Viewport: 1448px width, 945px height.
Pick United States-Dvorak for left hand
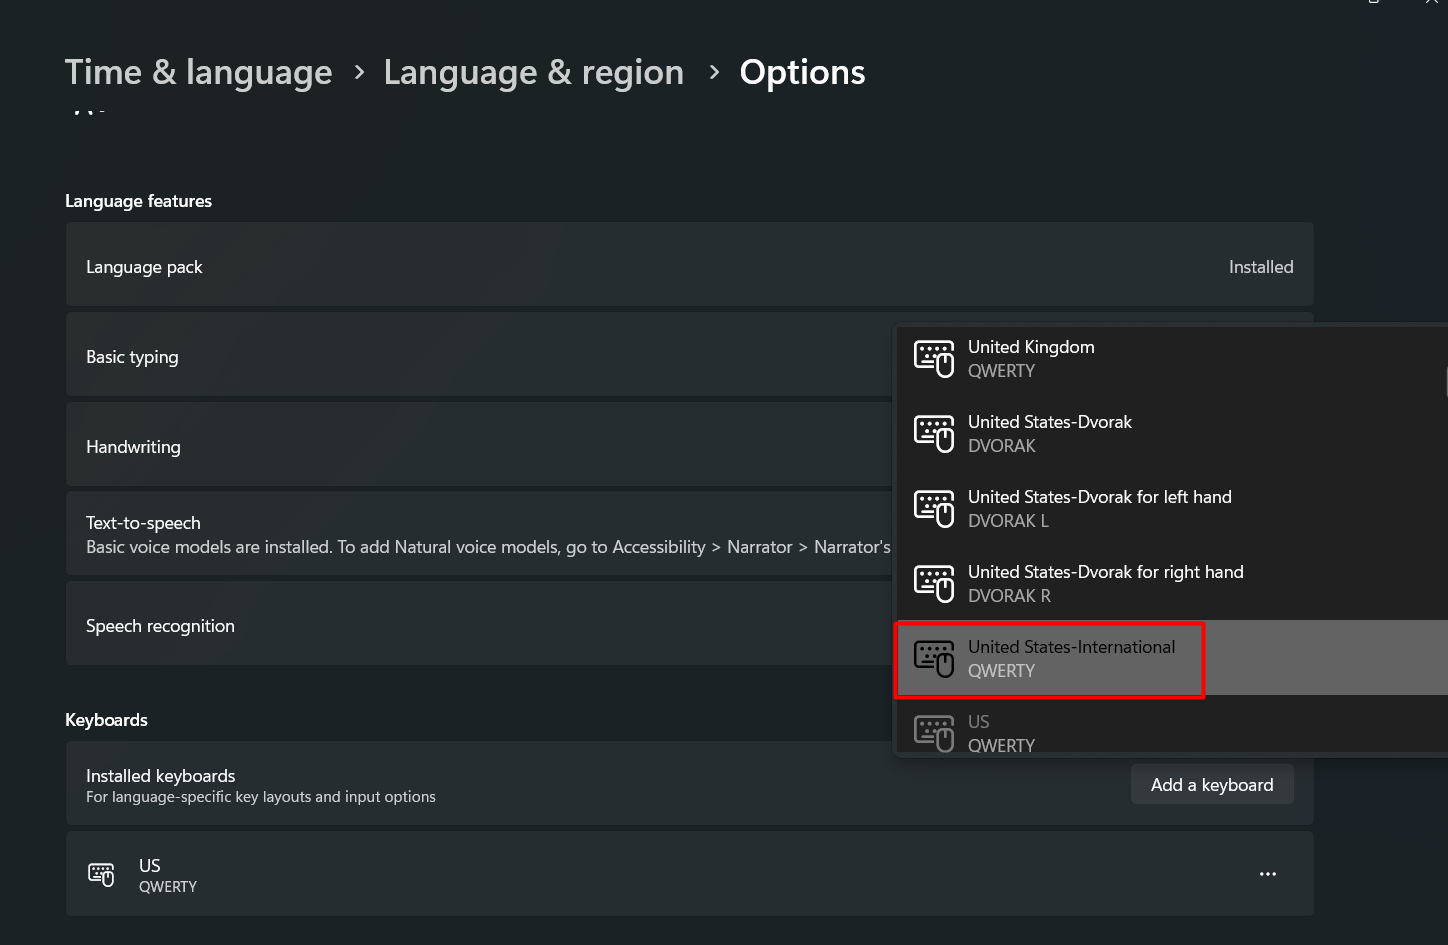[1099, 508]
